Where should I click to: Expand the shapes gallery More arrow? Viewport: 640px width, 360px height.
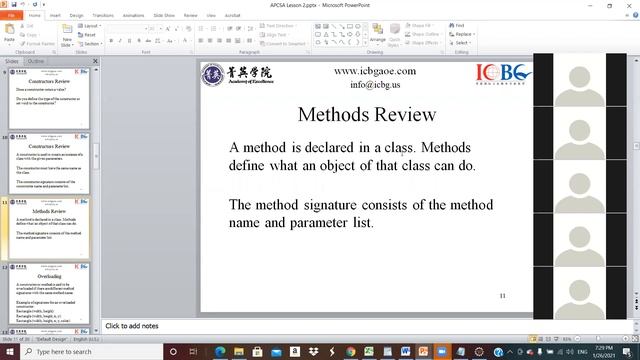pyautogui.click(x=365, y=42)
